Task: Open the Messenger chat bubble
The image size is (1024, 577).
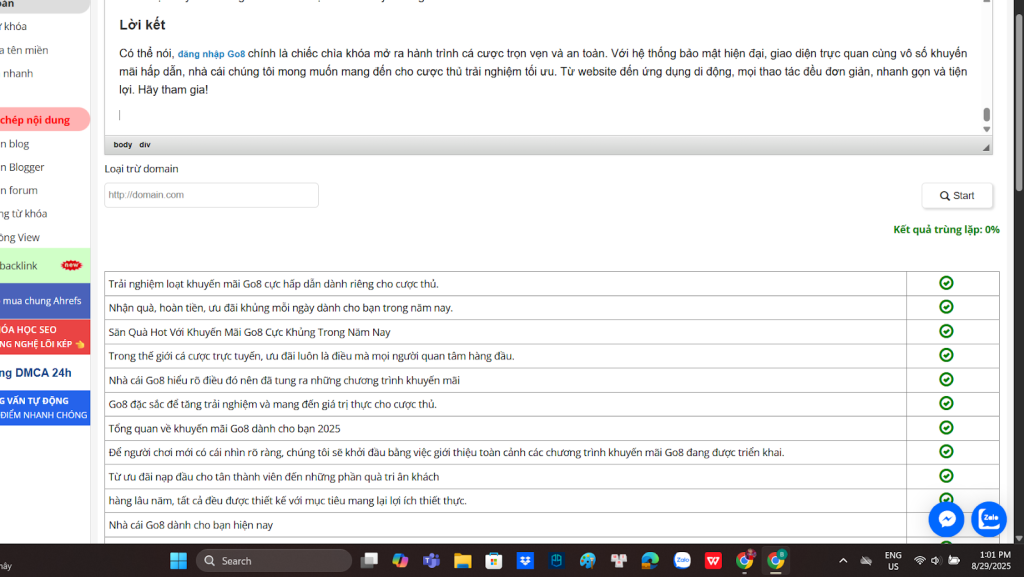Action: [945, 519]
